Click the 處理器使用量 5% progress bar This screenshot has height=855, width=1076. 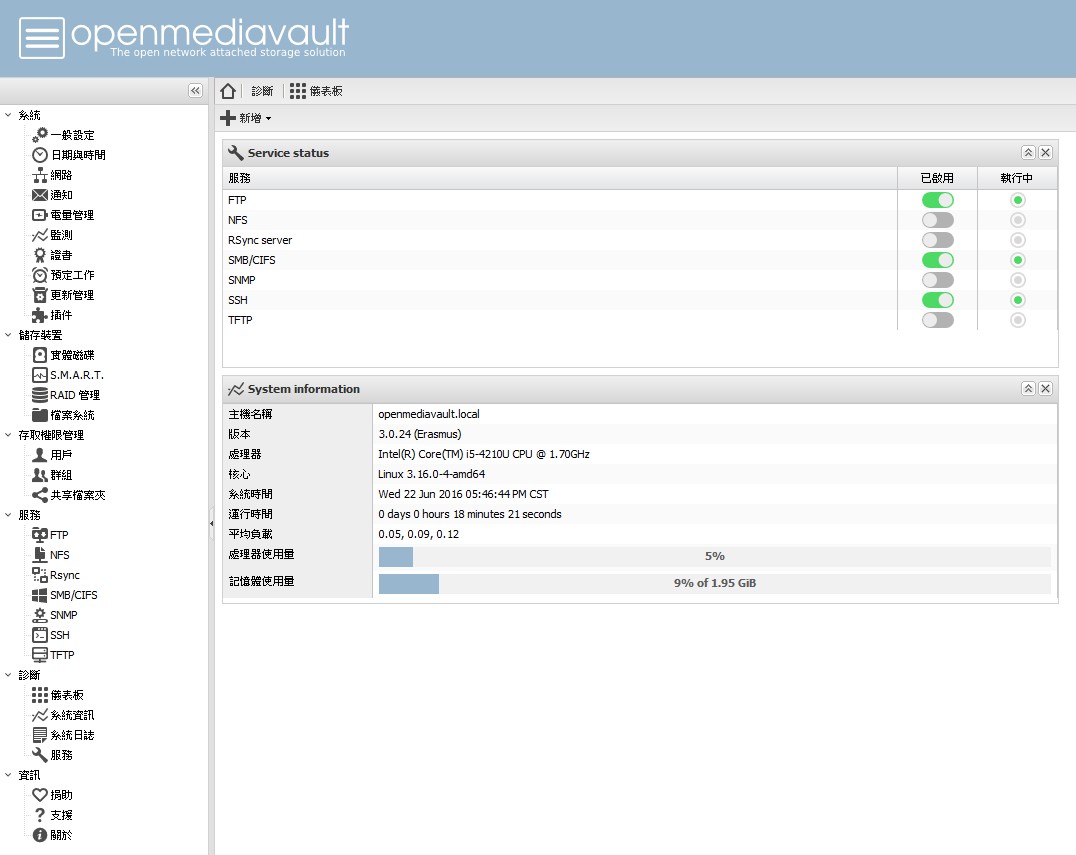[x=714, y=557]
